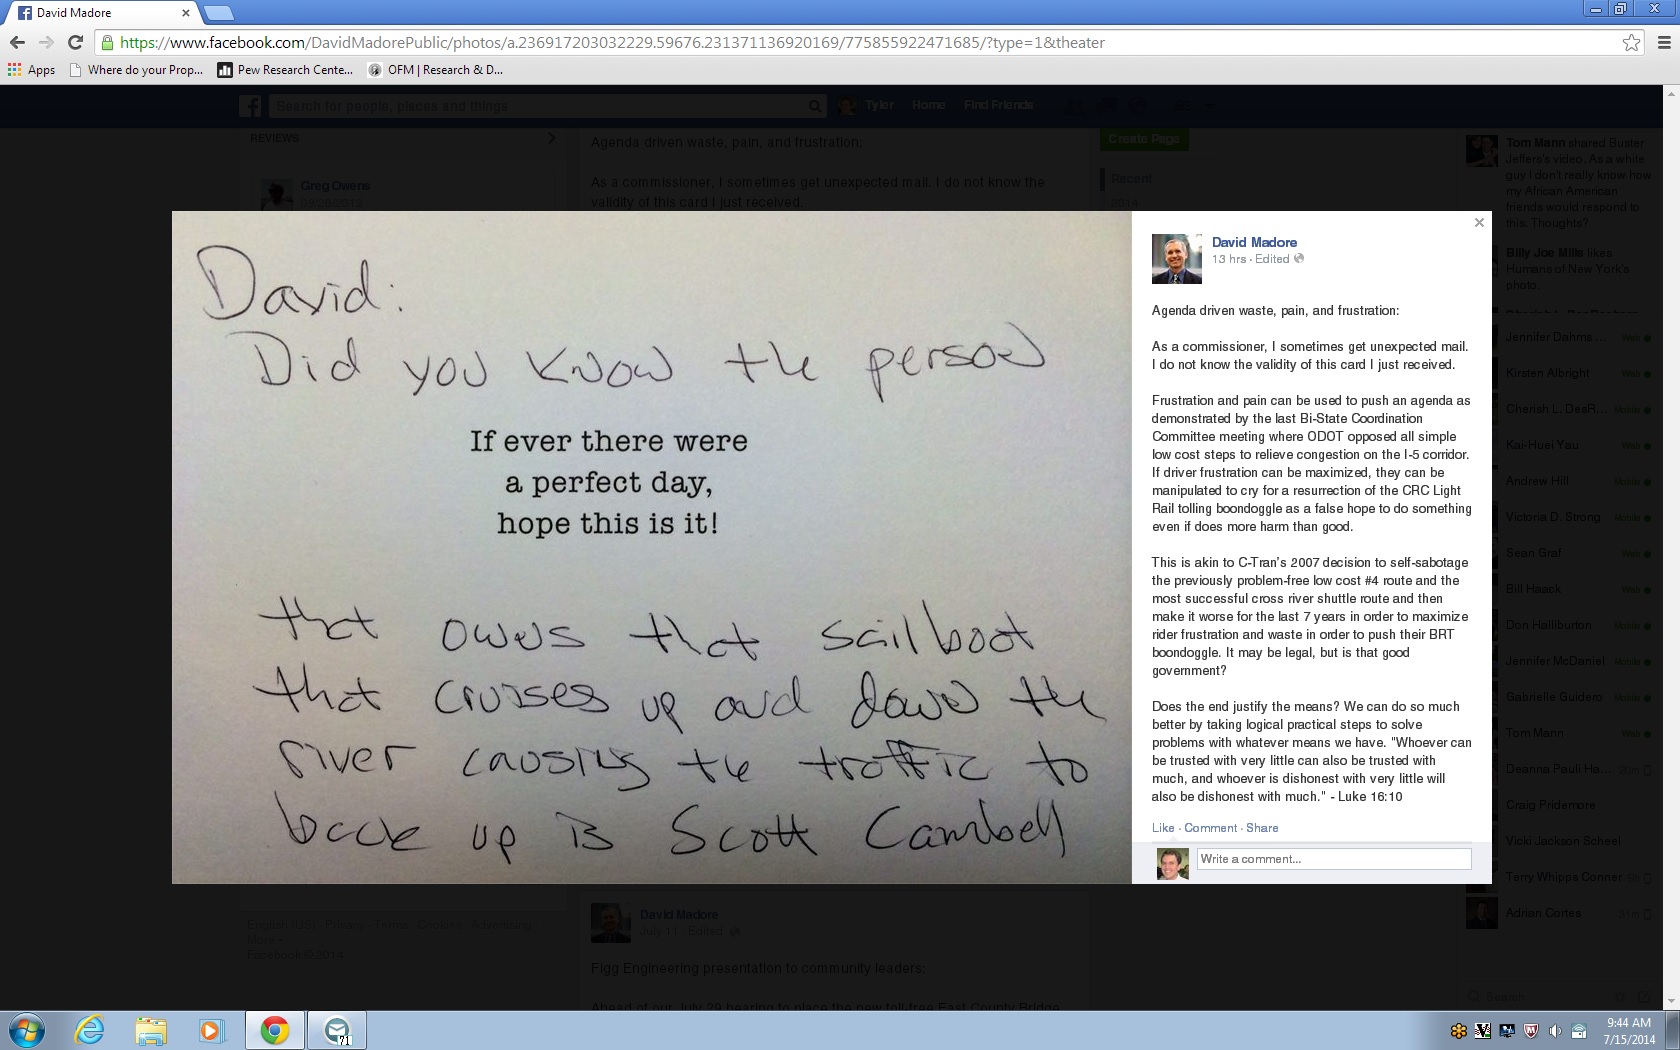1680x1050 pixels.
Task: Click the David Madore profile name
Action: click(1254, 242)
